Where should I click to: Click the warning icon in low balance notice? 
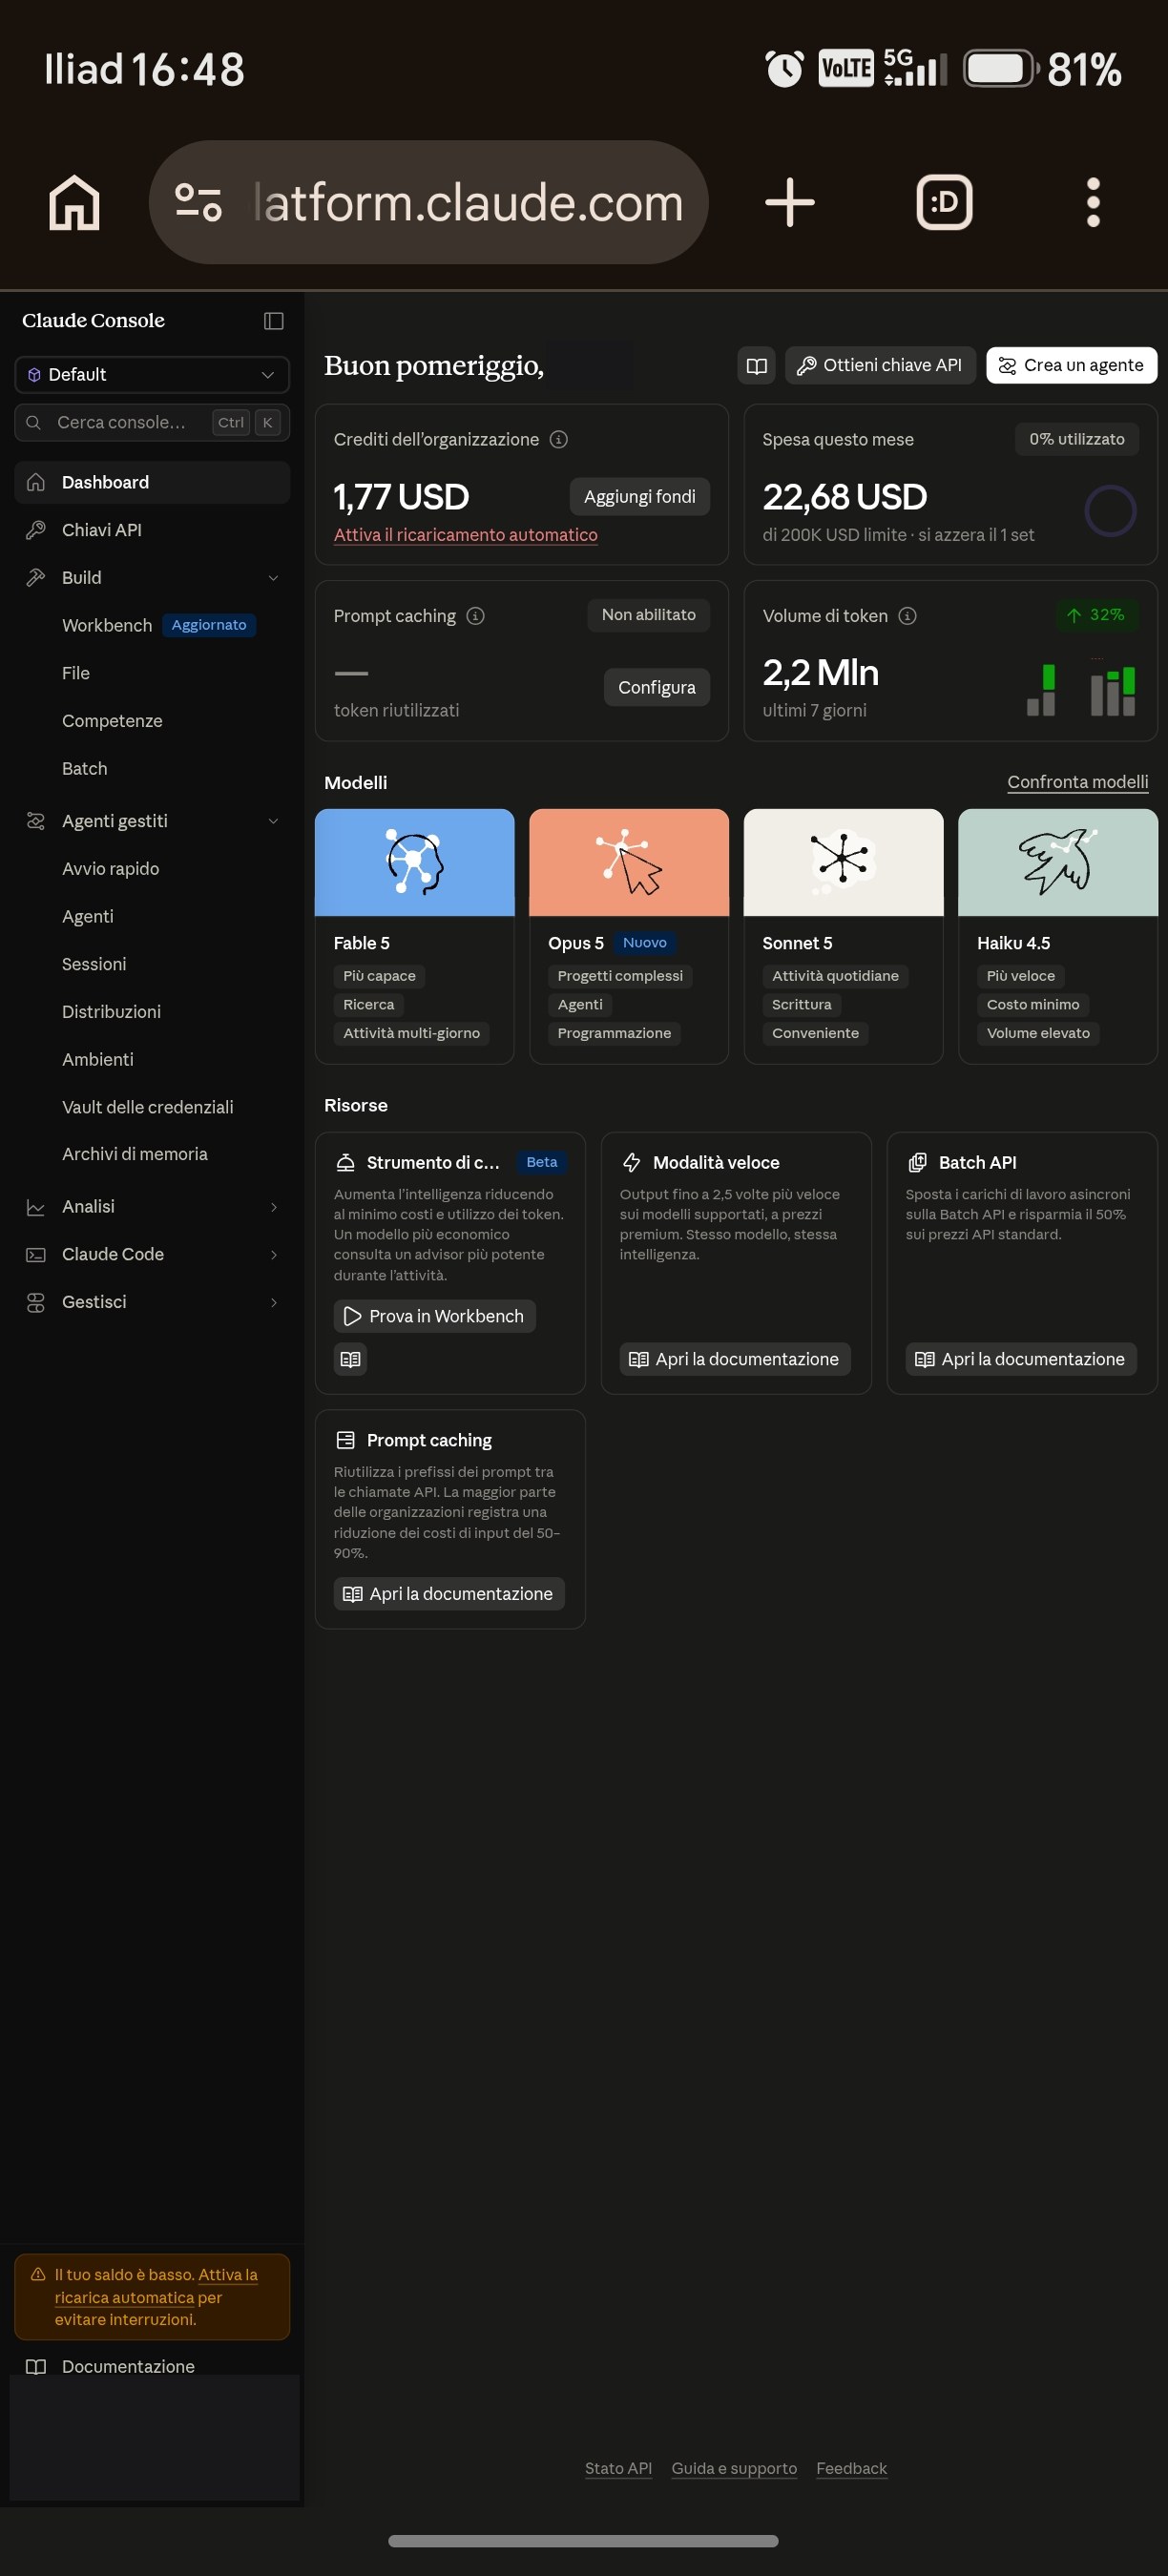pyautogui.click(x=38, y=2275)
